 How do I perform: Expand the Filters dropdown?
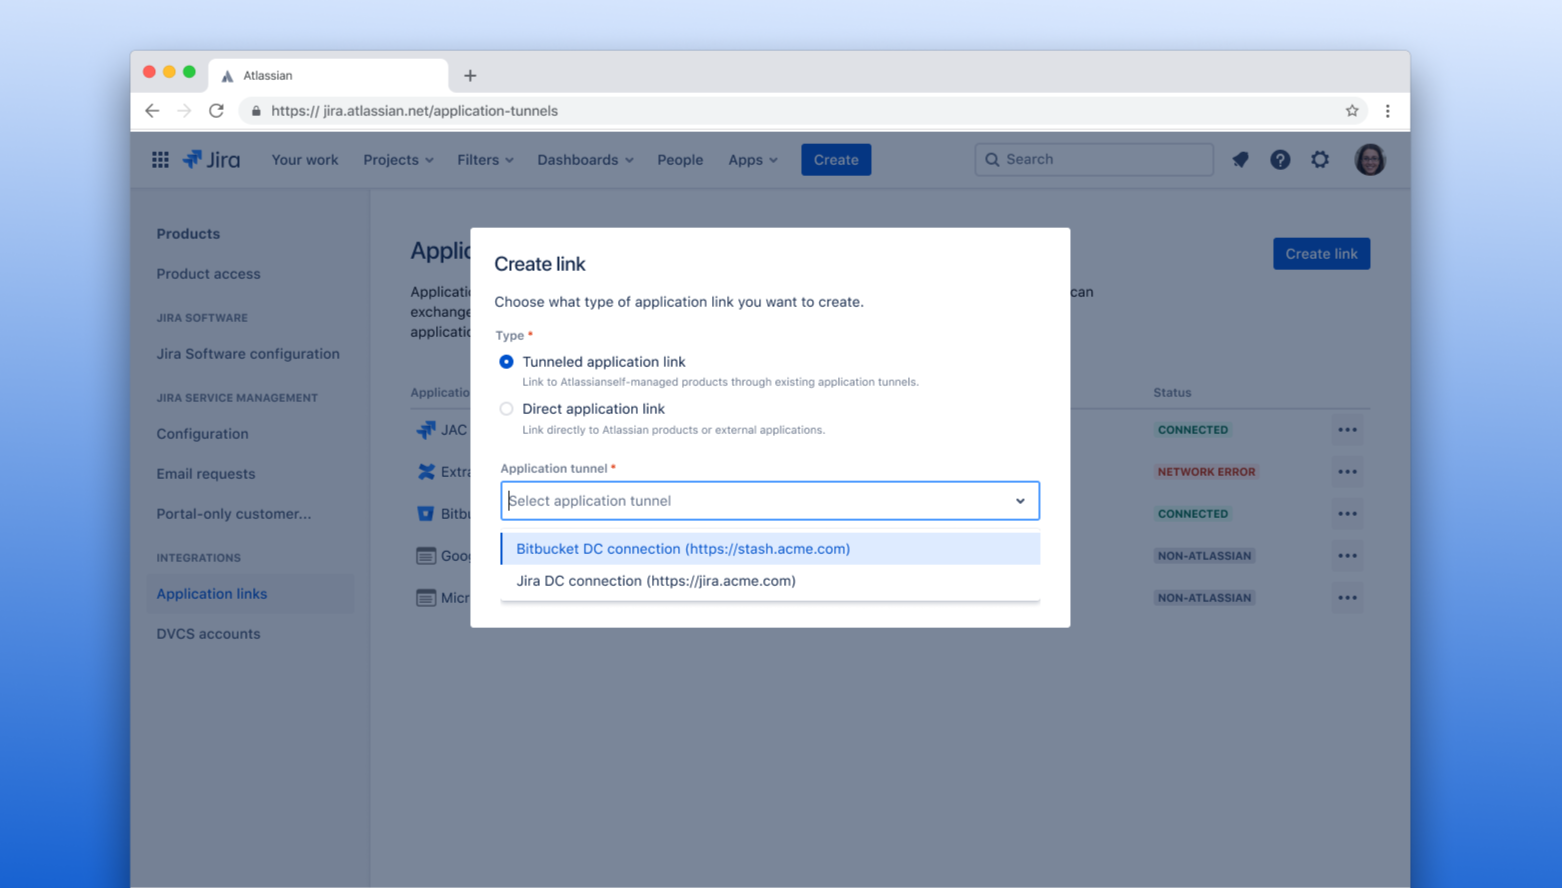tap(485, 160)
